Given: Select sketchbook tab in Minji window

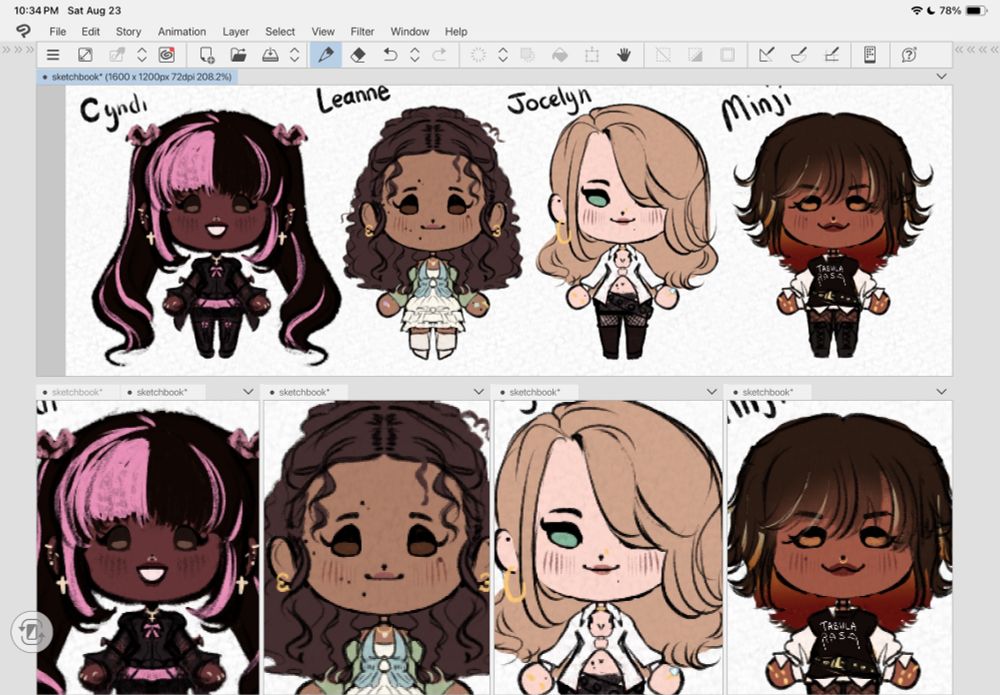Looking at the screenshot, I should pyautogui.click(x=767, y=392).
